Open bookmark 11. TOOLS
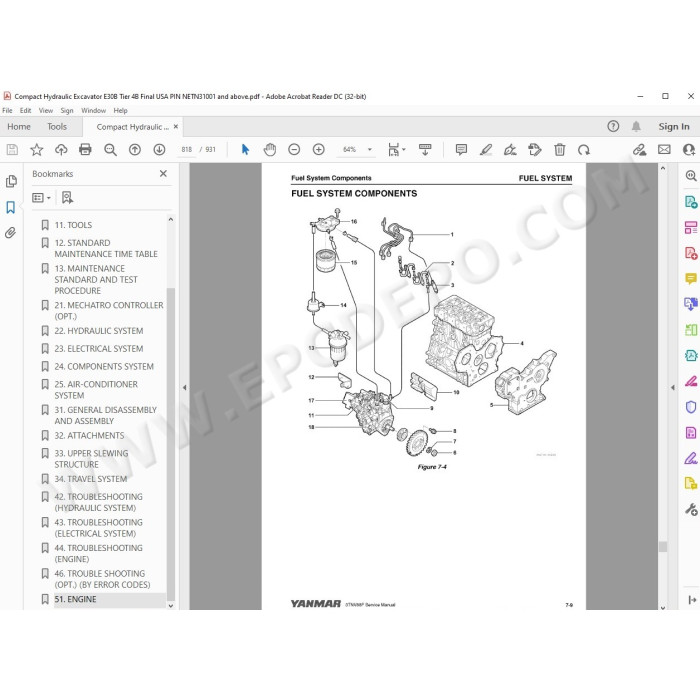Viewport: 700px width, 700px height. click(x=73, y=225)
